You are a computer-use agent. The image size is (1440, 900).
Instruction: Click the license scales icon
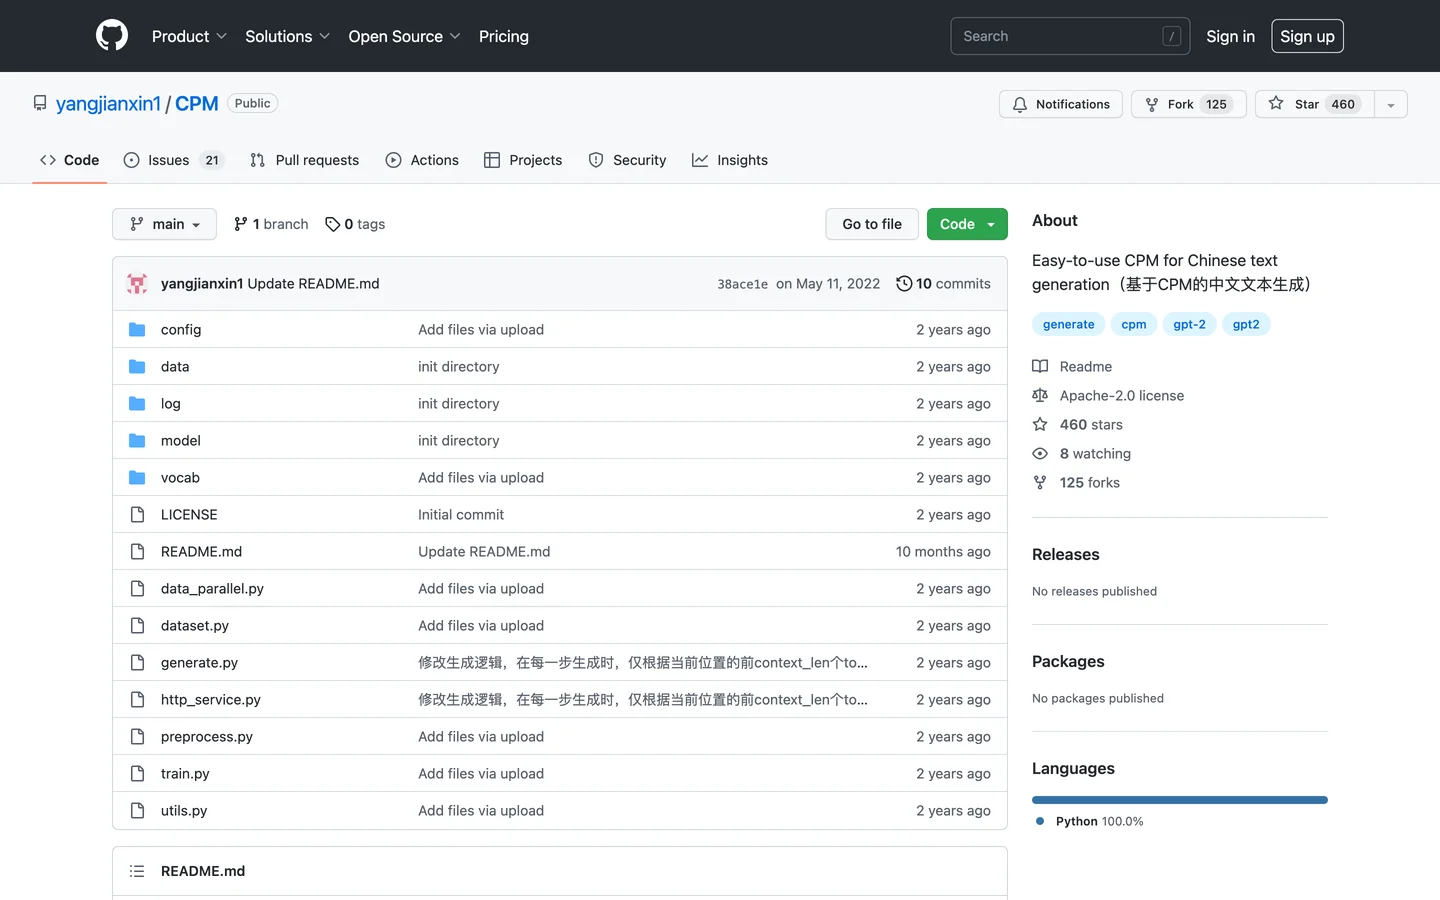tap(1040, 395)
